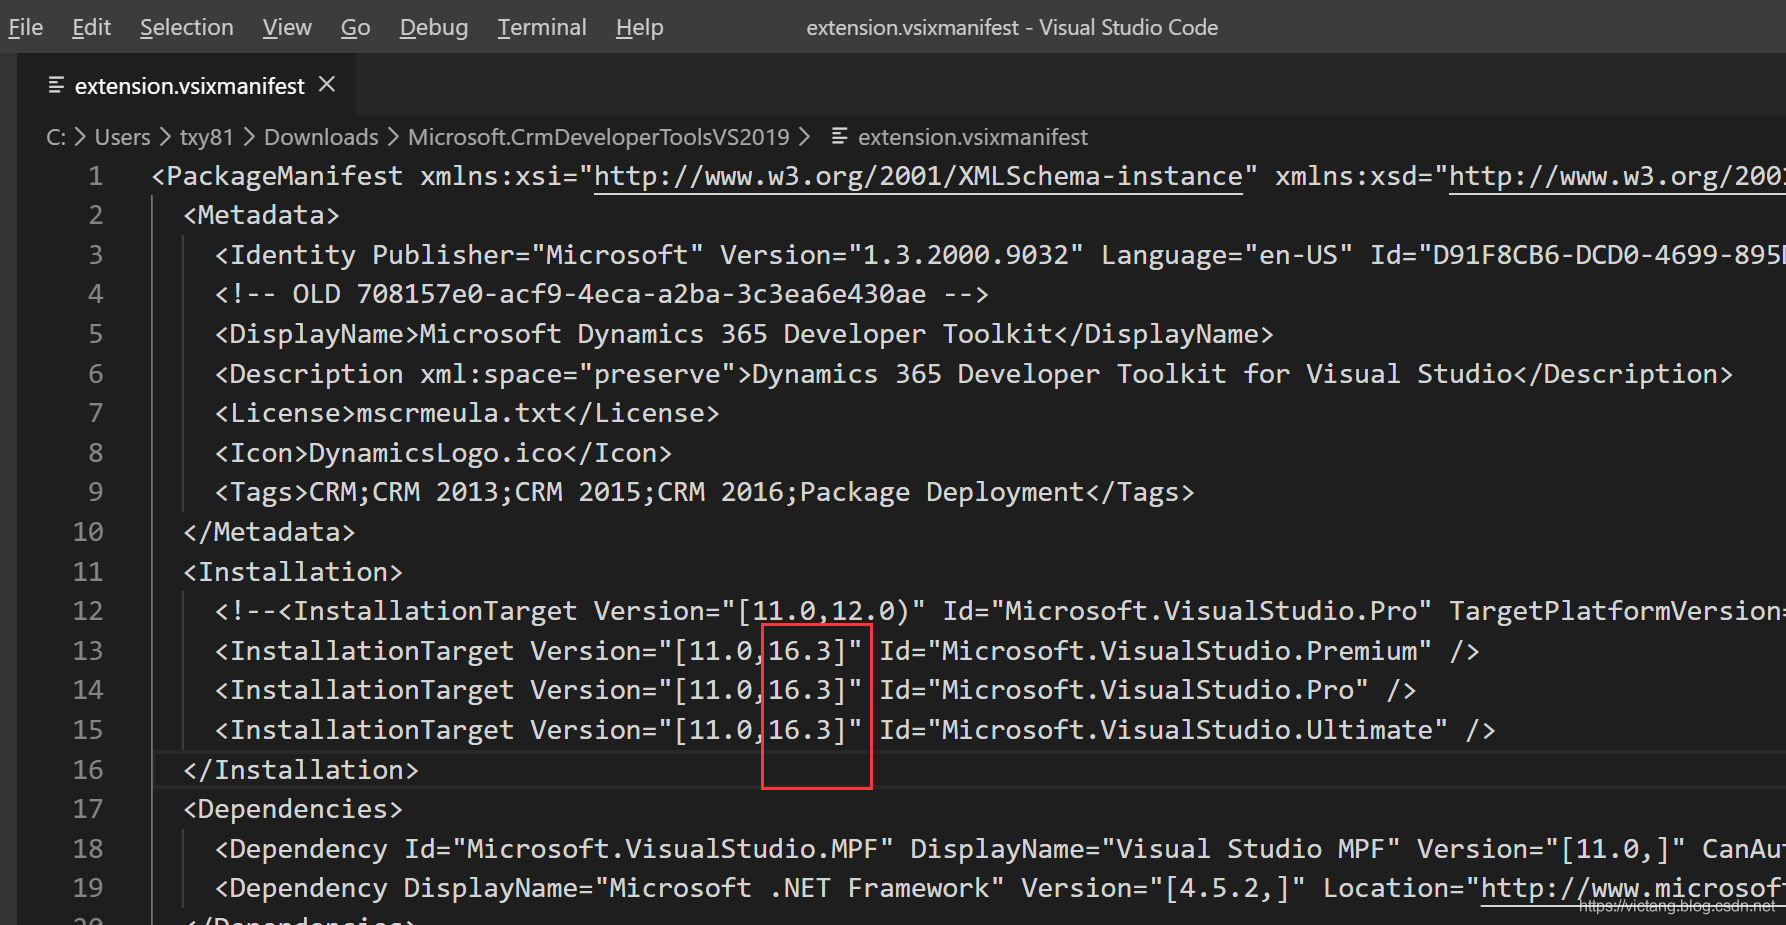Click Id="Microsoft.VisualStudio.MPF" on line 18
The height and width of the screenshot is (925, 1786).
tap(649, 849)
